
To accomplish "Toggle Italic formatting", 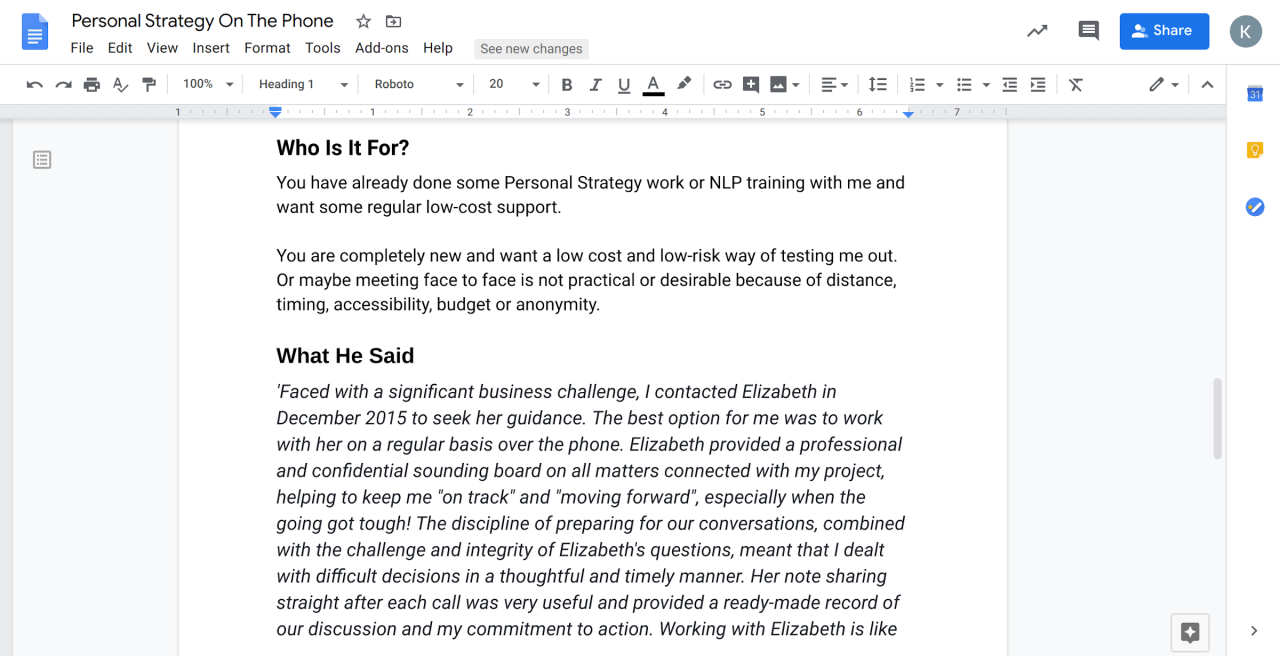I will click(x=596, y=85).
